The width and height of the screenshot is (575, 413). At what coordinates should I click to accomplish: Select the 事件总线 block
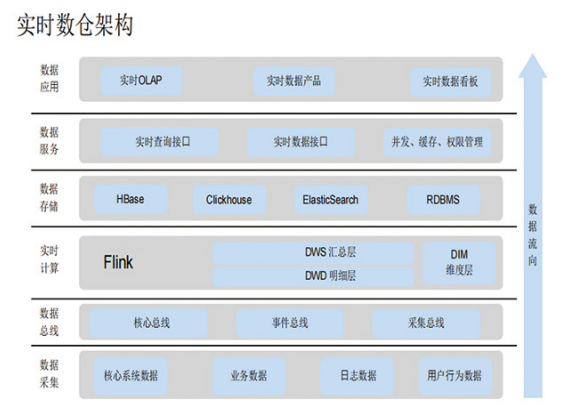coord(290,323)
